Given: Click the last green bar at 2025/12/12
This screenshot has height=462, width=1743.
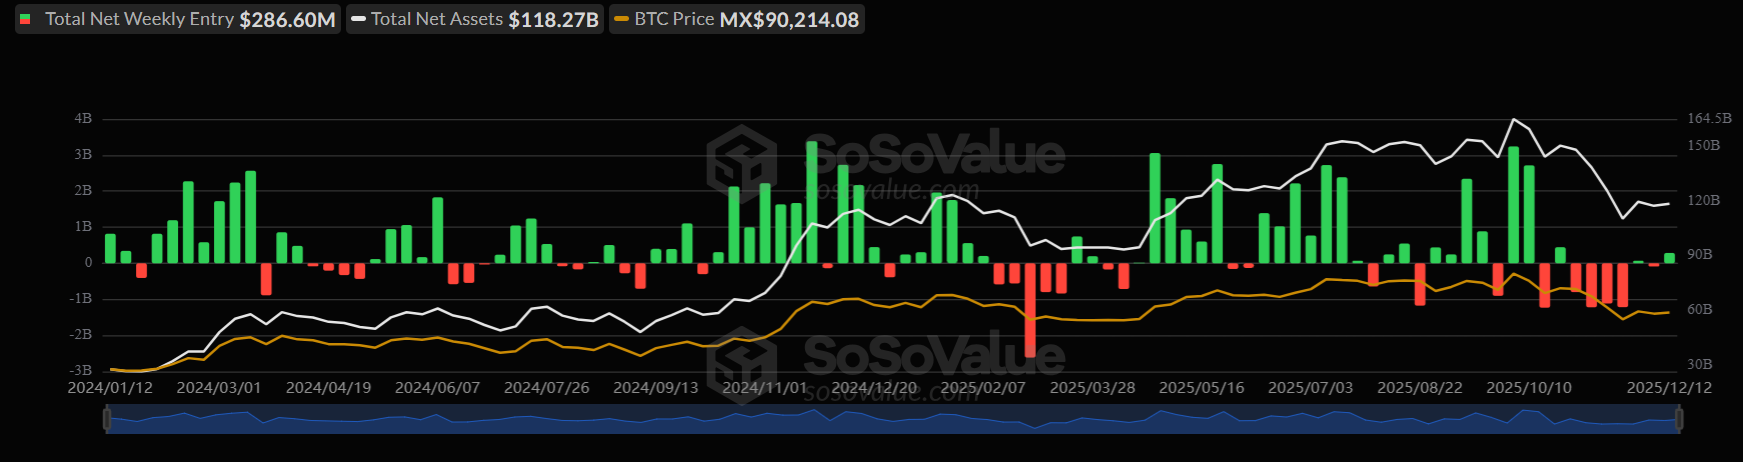Looking at the screenshot, I should [x=1669, y=258].
